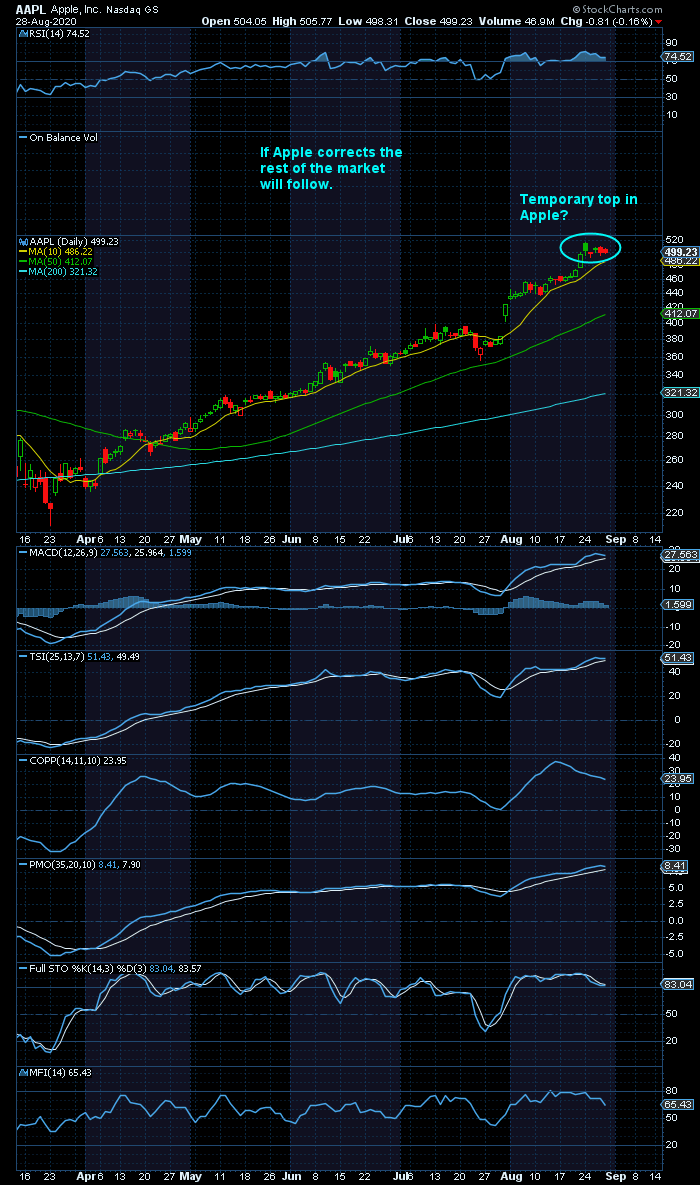Click the 412.07 MA(50) tag on right axis
Image resolution: width=700 pixels, height=1185 pixels.
coord(680,313)
